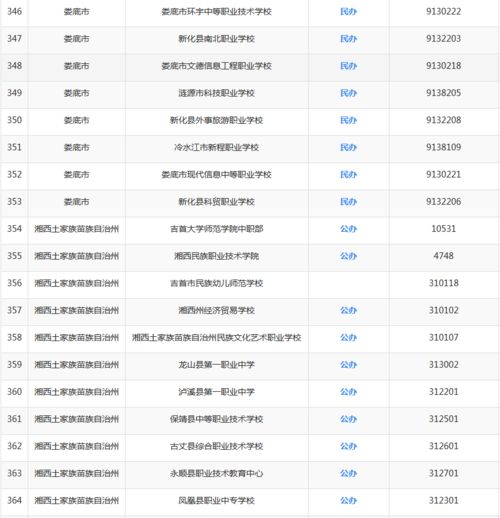
Task: Select the cell 娄底市现代信息中等职业学校
Action: point(216,175)
